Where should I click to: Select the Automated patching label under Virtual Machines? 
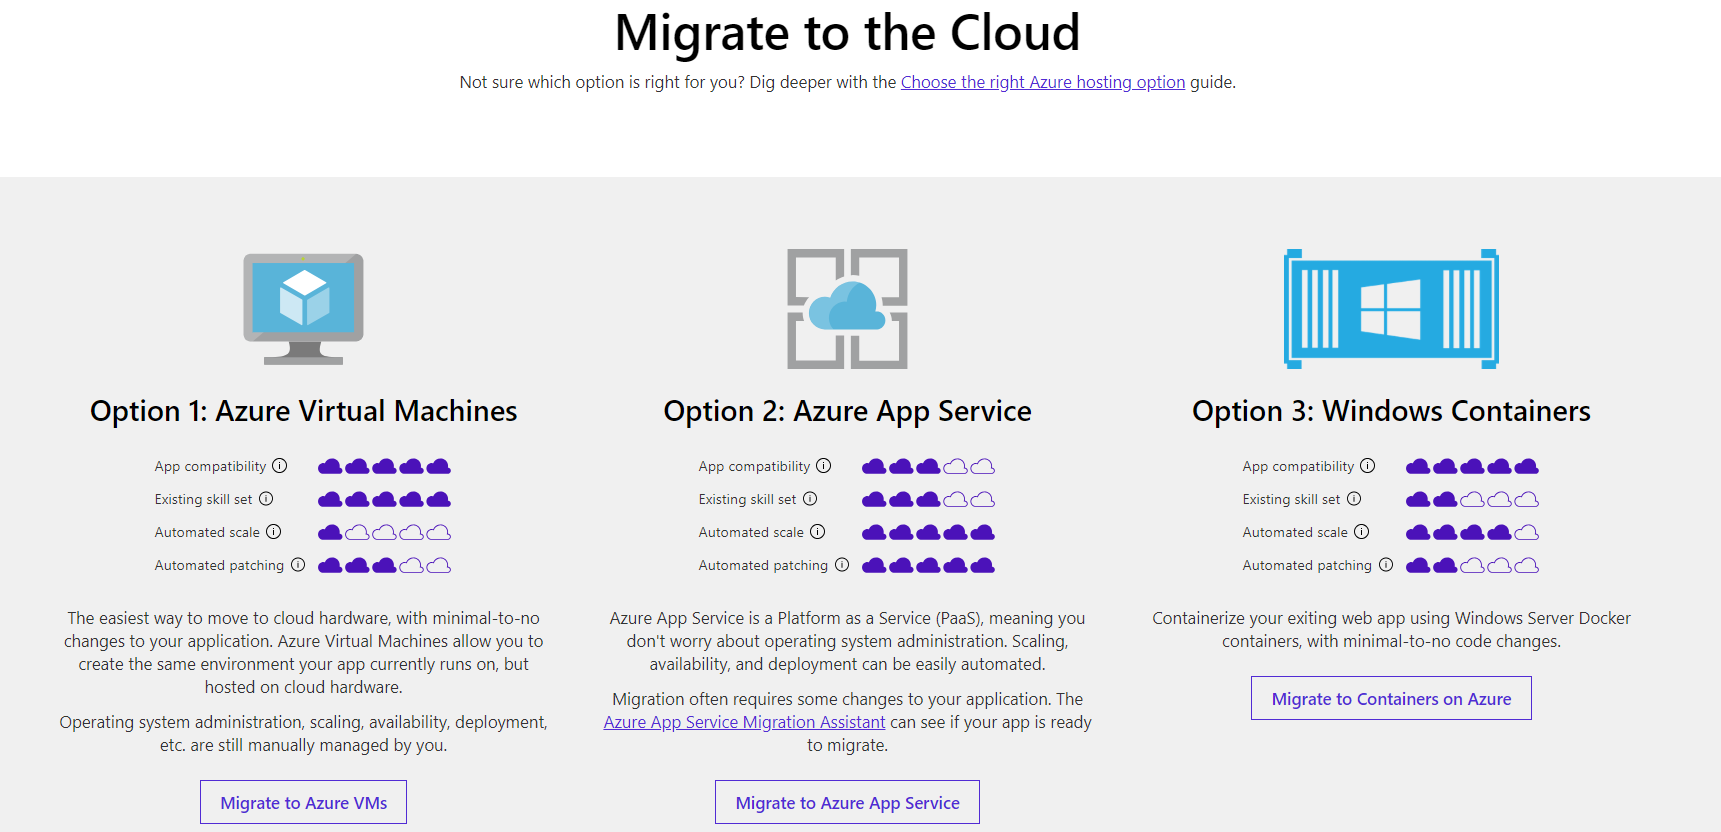pos(219,565)
